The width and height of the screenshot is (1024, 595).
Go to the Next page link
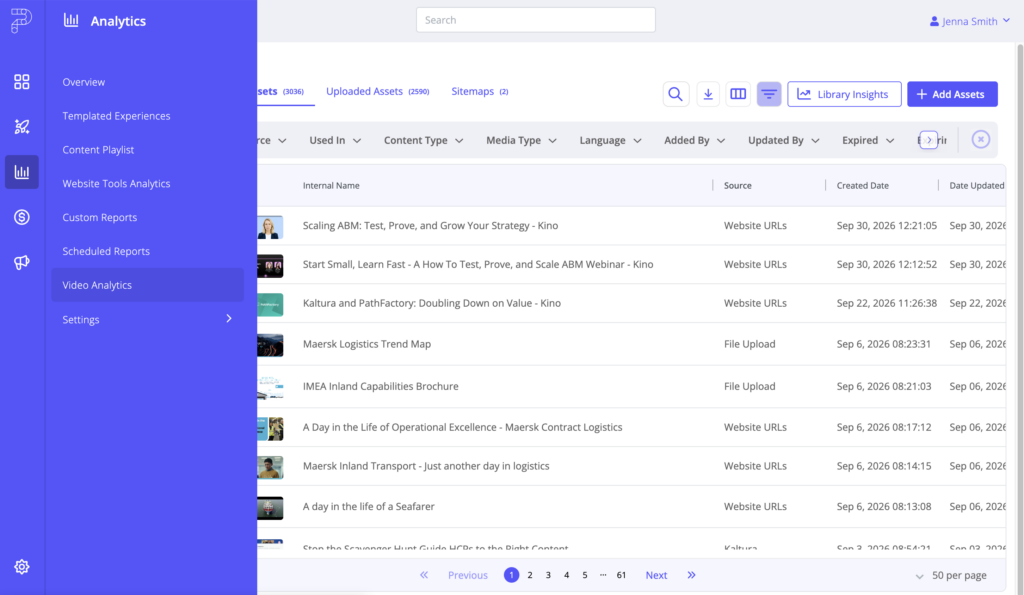pyautogui.click(x=656, y=575)
